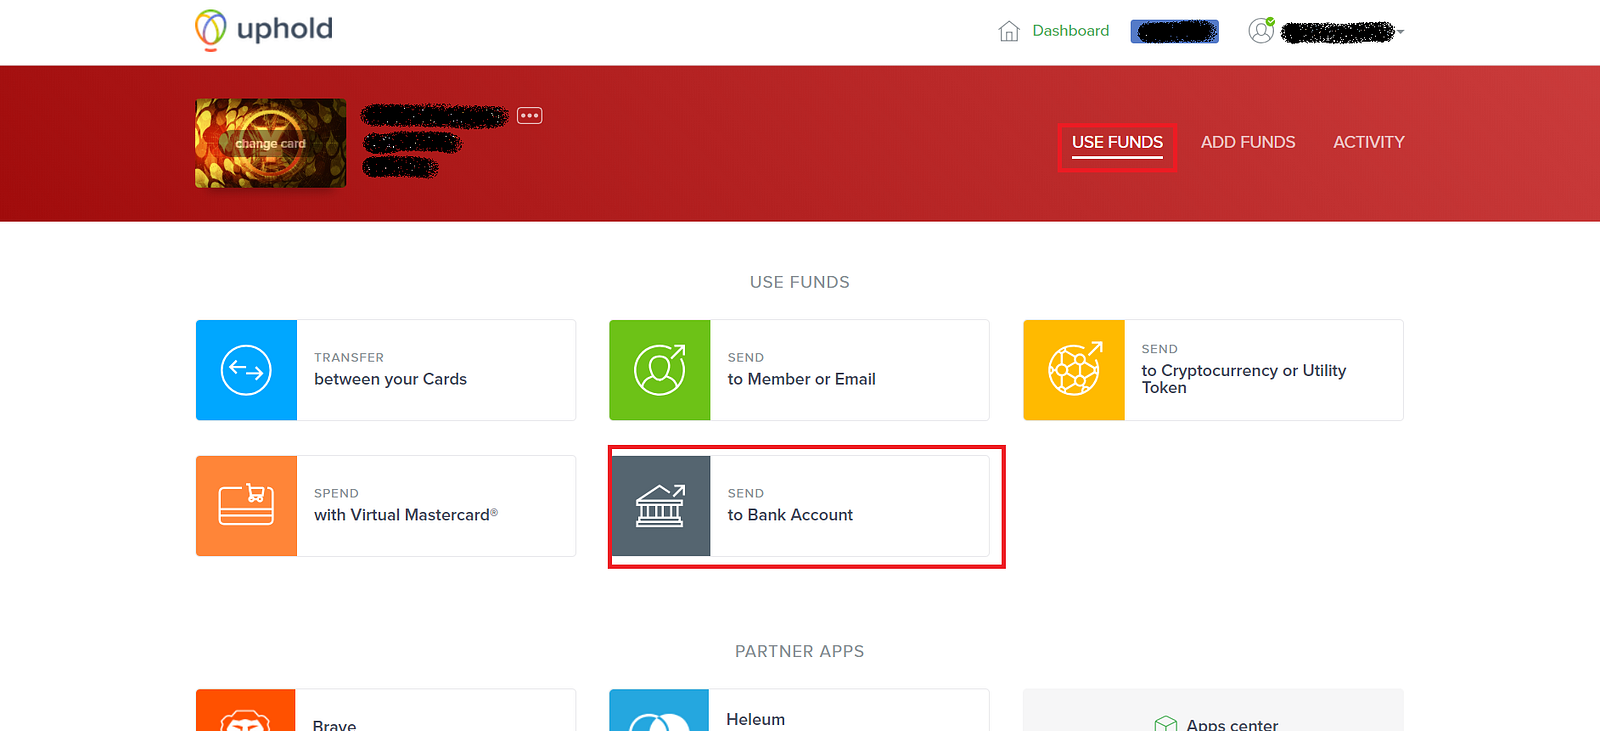This screenshot has width=1600, height=731.
Task: Click the gray bank building icon
Action: click(660, 506)
